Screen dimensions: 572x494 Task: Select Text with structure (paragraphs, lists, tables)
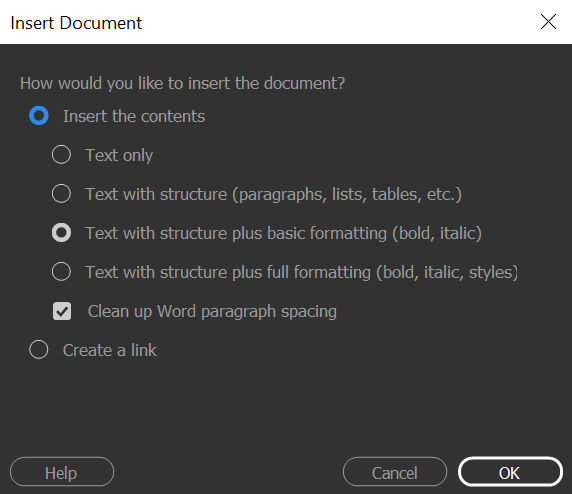point(61,194)
